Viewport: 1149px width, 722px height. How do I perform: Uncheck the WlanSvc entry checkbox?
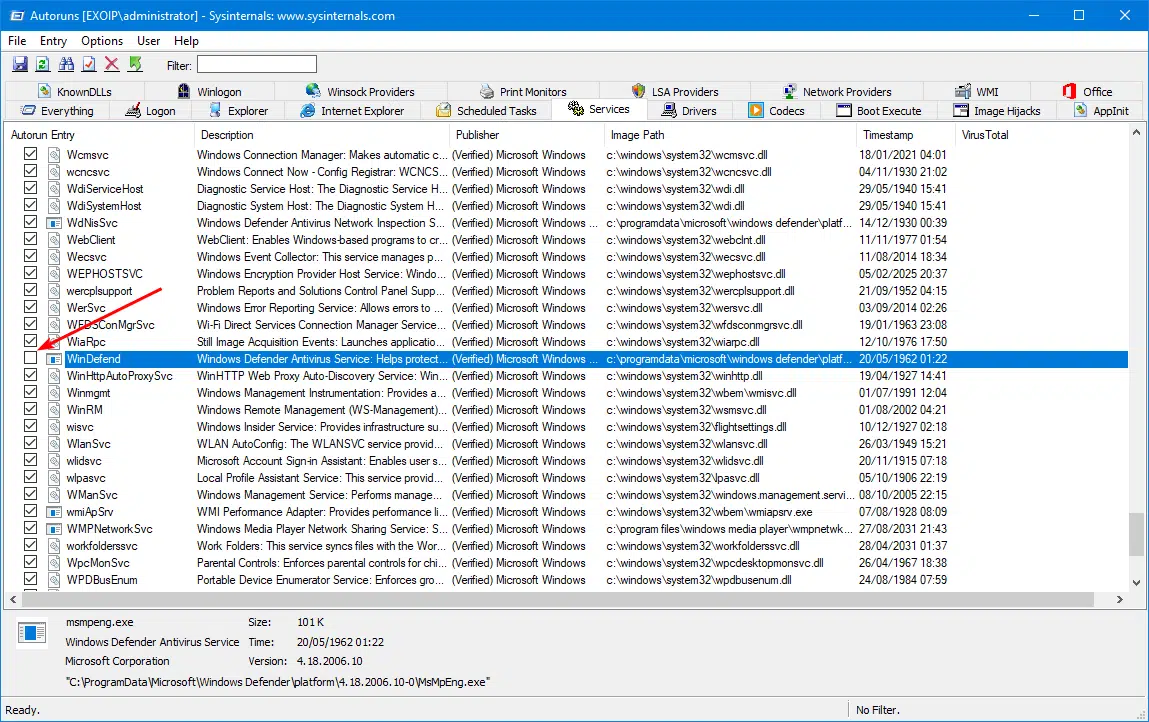click(x=30, y=443)
